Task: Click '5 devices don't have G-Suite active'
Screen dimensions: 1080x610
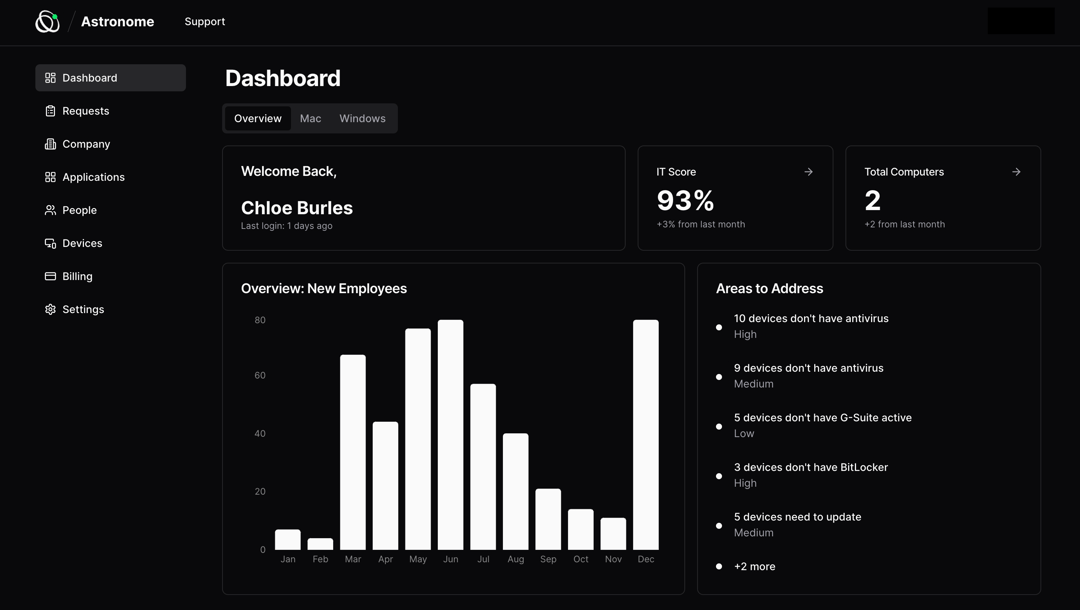Action: [x=822, y=418]
